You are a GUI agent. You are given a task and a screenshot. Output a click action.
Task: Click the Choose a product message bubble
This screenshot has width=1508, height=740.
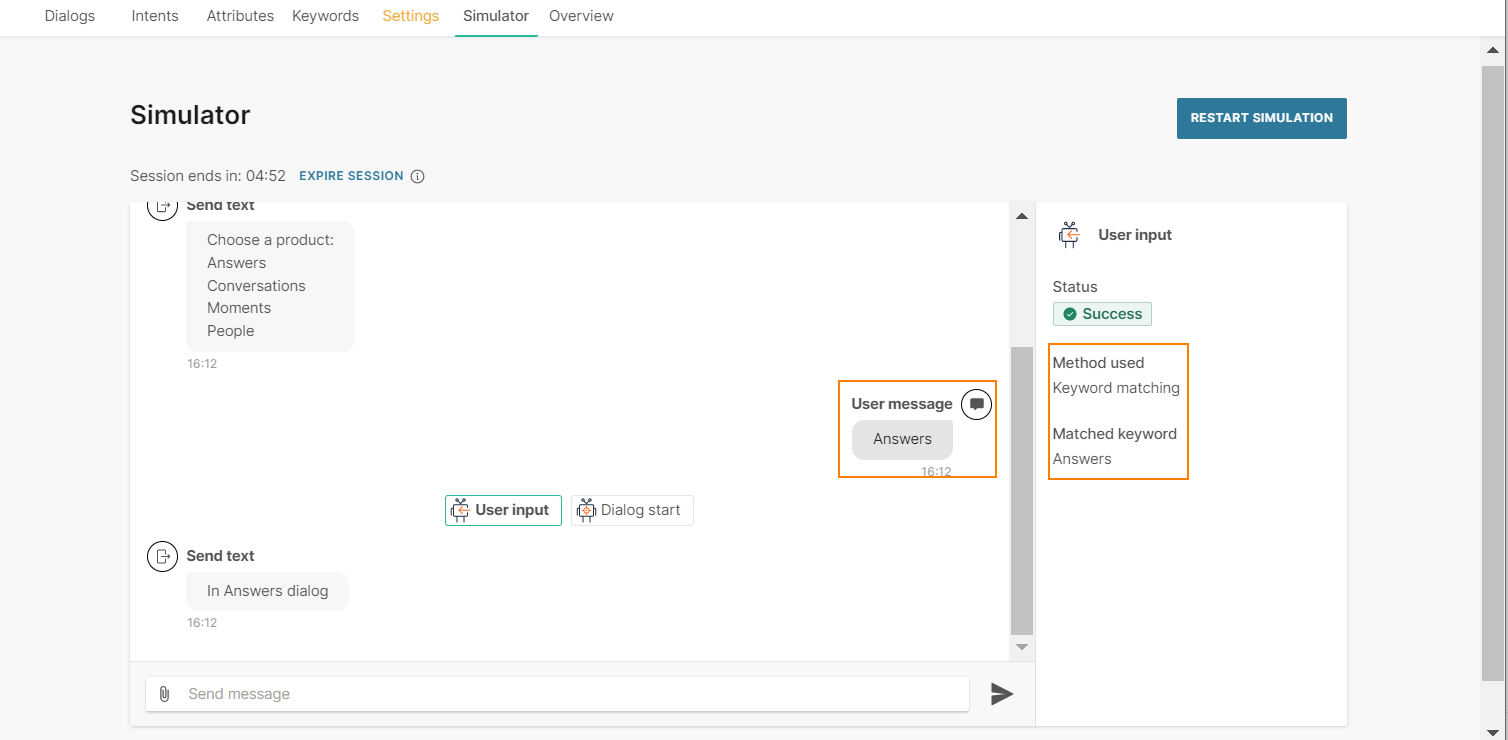[270, 286]
